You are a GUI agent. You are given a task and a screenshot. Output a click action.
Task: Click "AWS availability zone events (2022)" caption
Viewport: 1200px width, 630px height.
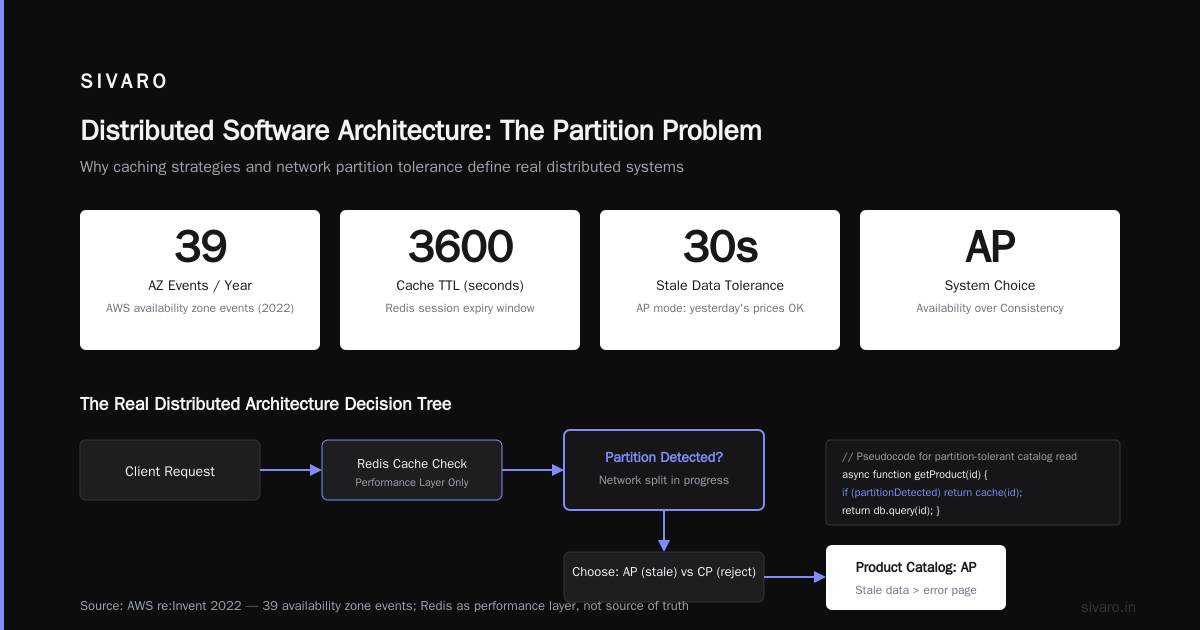(200, 308)
